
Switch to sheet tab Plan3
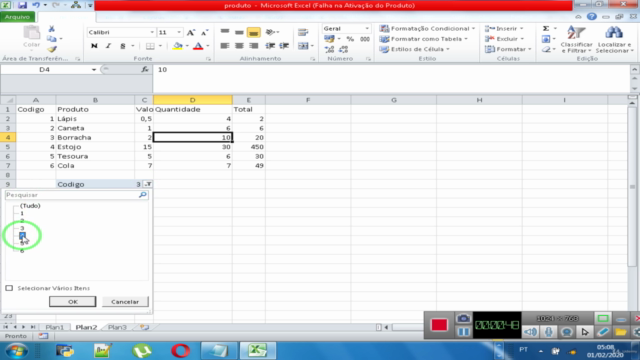pos(117,327)
